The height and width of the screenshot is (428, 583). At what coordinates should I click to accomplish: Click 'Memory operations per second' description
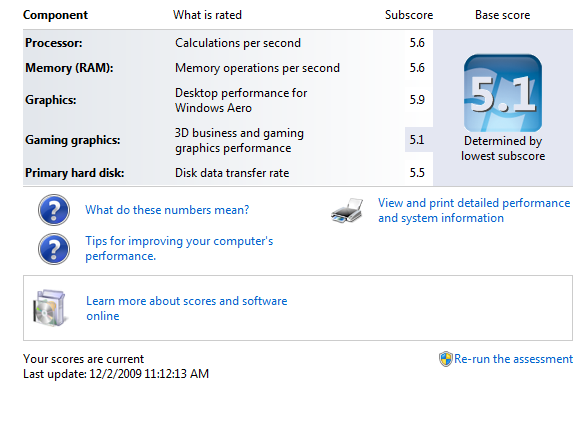(x=257, y=68)
